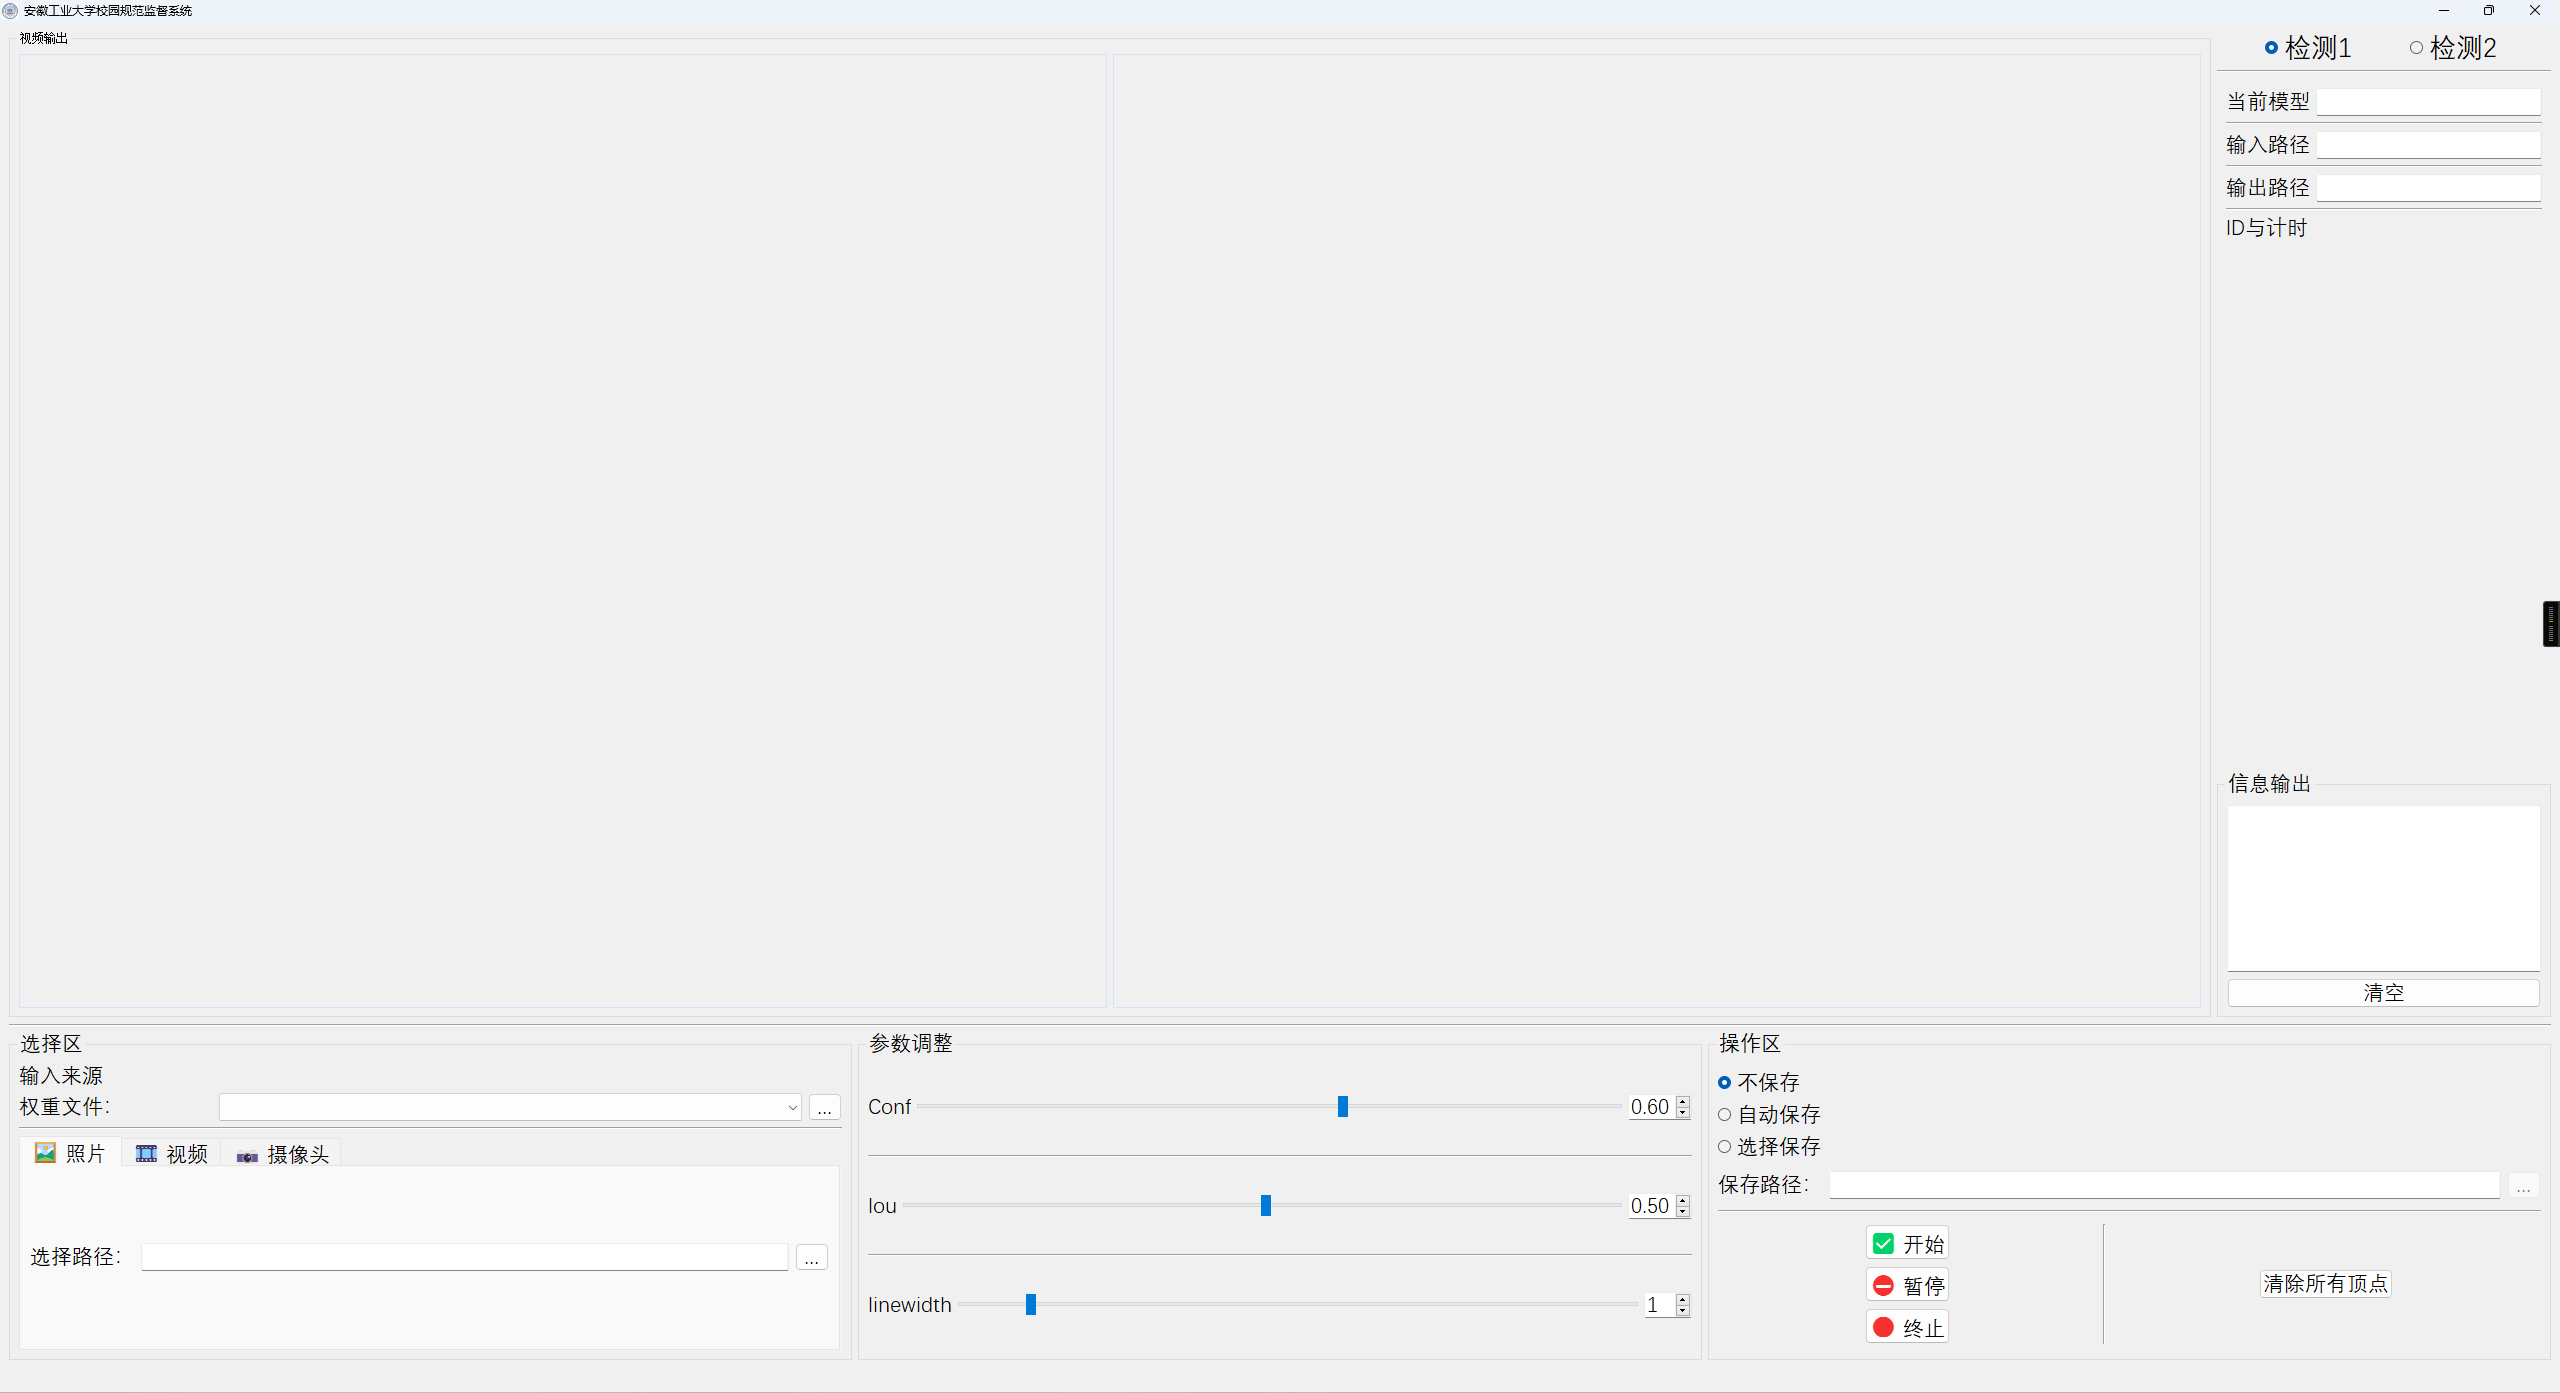Choose the 选择保存 save option
Viewport: 2560px width, 1393px height.
pyautogui.click(x=1769, y=1146)
